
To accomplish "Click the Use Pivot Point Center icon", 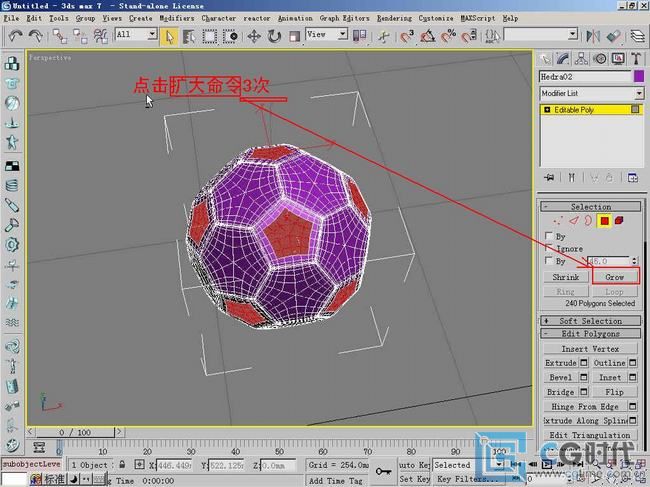I will [x=359, y=36].
